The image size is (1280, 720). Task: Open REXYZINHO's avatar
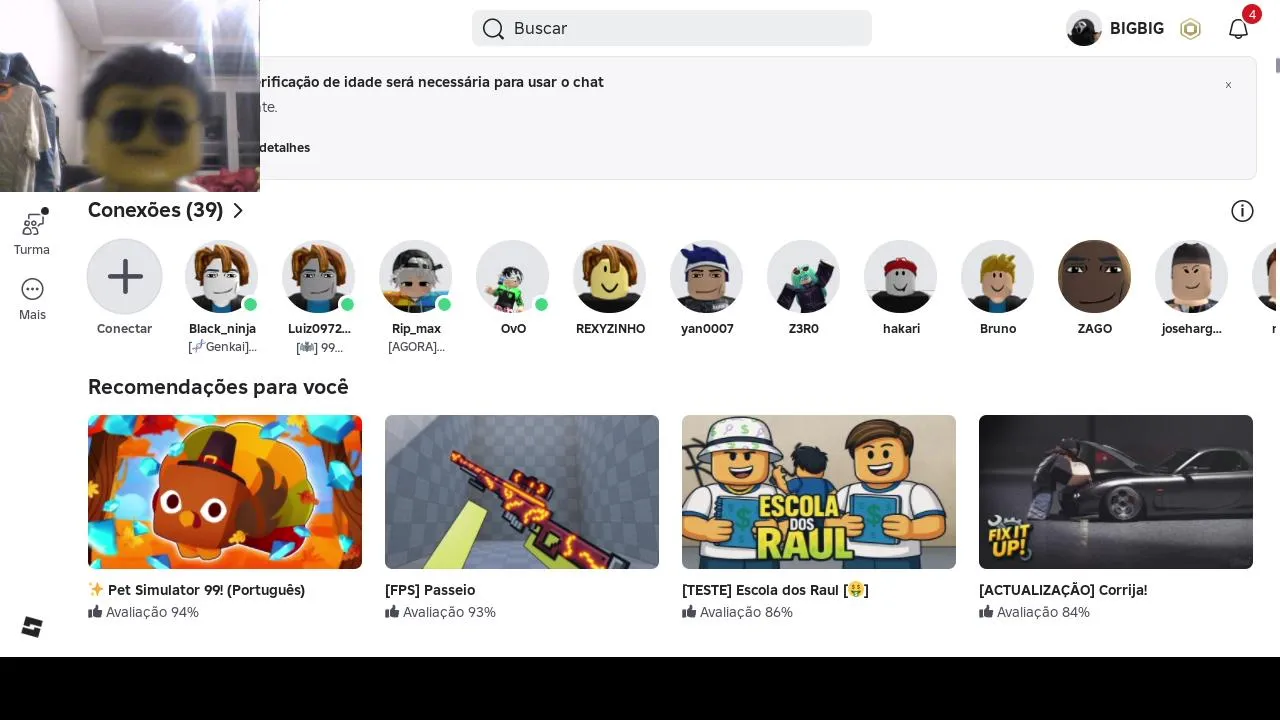coord(610,276)
